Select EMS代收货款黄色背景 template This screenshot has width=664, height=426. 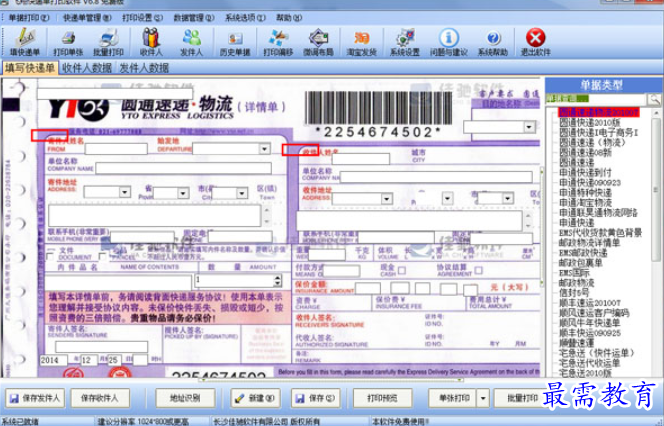click(600, 233)
